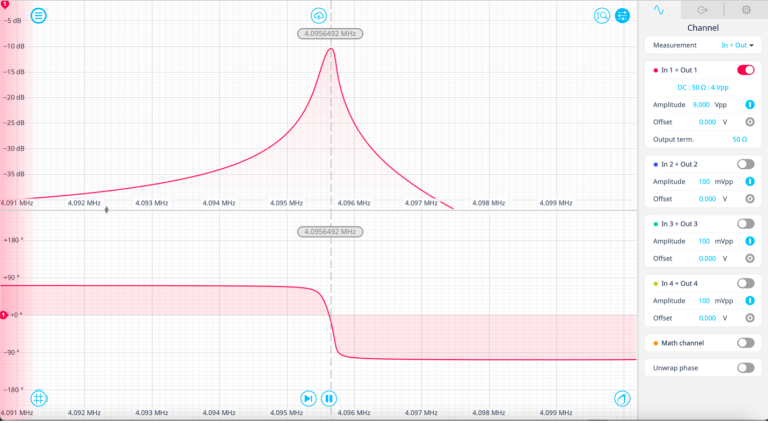Click the DC : 50 Ω : 4 Vpp link
The width and height of the screenshot is (768, 423).
coord(703,88)
